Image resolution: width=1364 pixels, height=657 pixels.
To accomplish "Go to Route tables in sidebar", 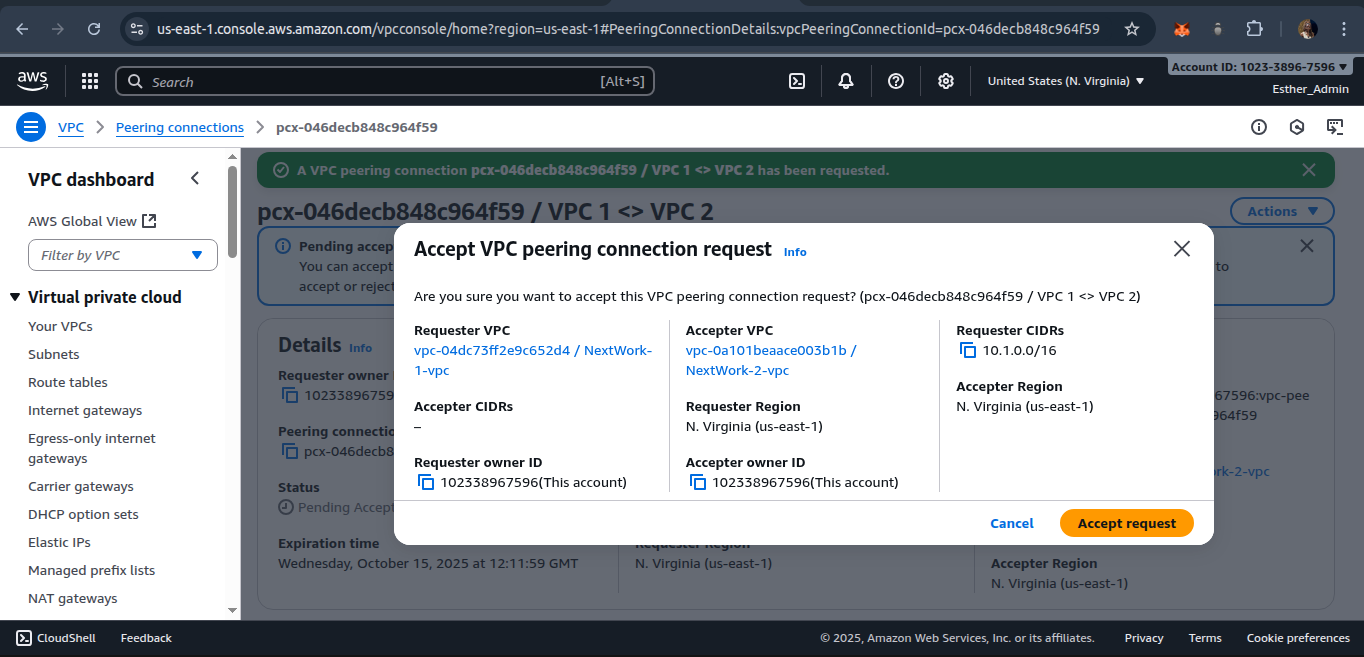I will (68, 382).
